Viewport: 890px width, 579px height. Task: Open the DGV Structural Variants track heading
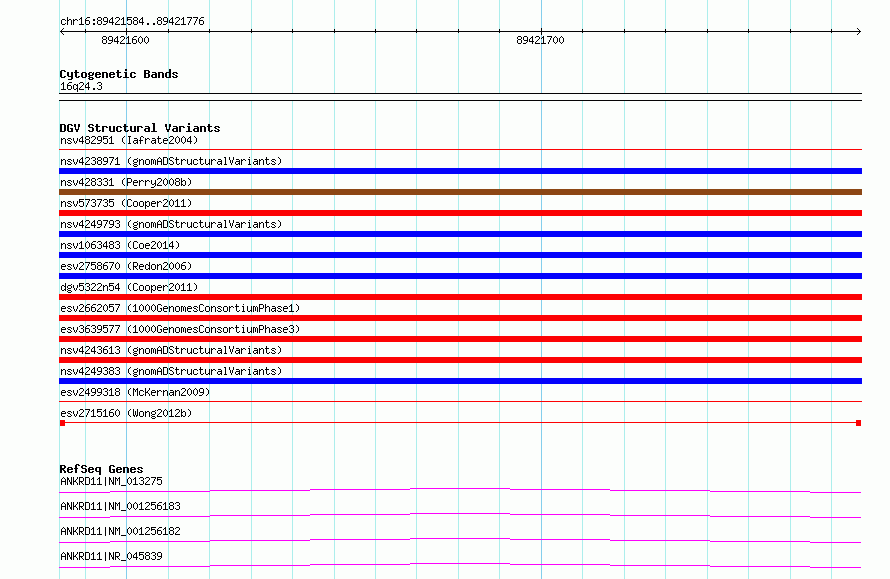[x=140, y=128]
